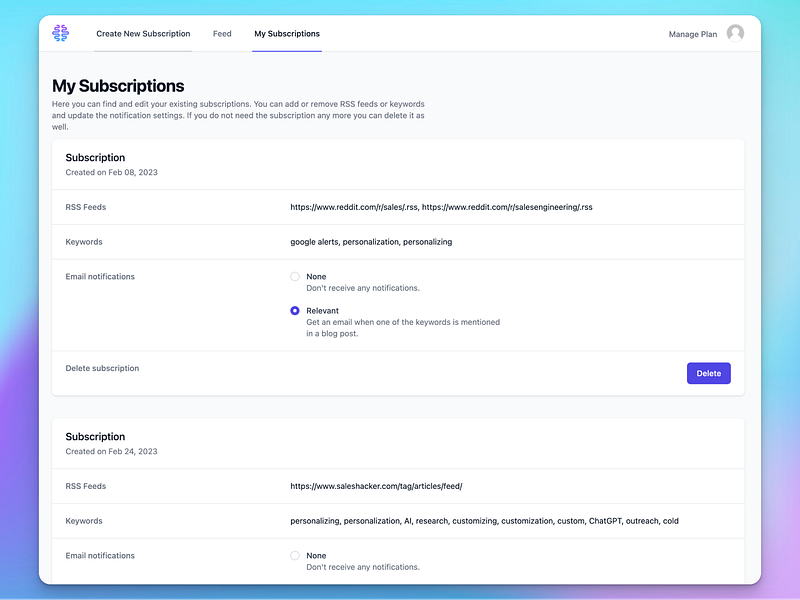Open the Create New Subscription tab
The height and width of the screenshot is (600, 800).
point(143,34)
